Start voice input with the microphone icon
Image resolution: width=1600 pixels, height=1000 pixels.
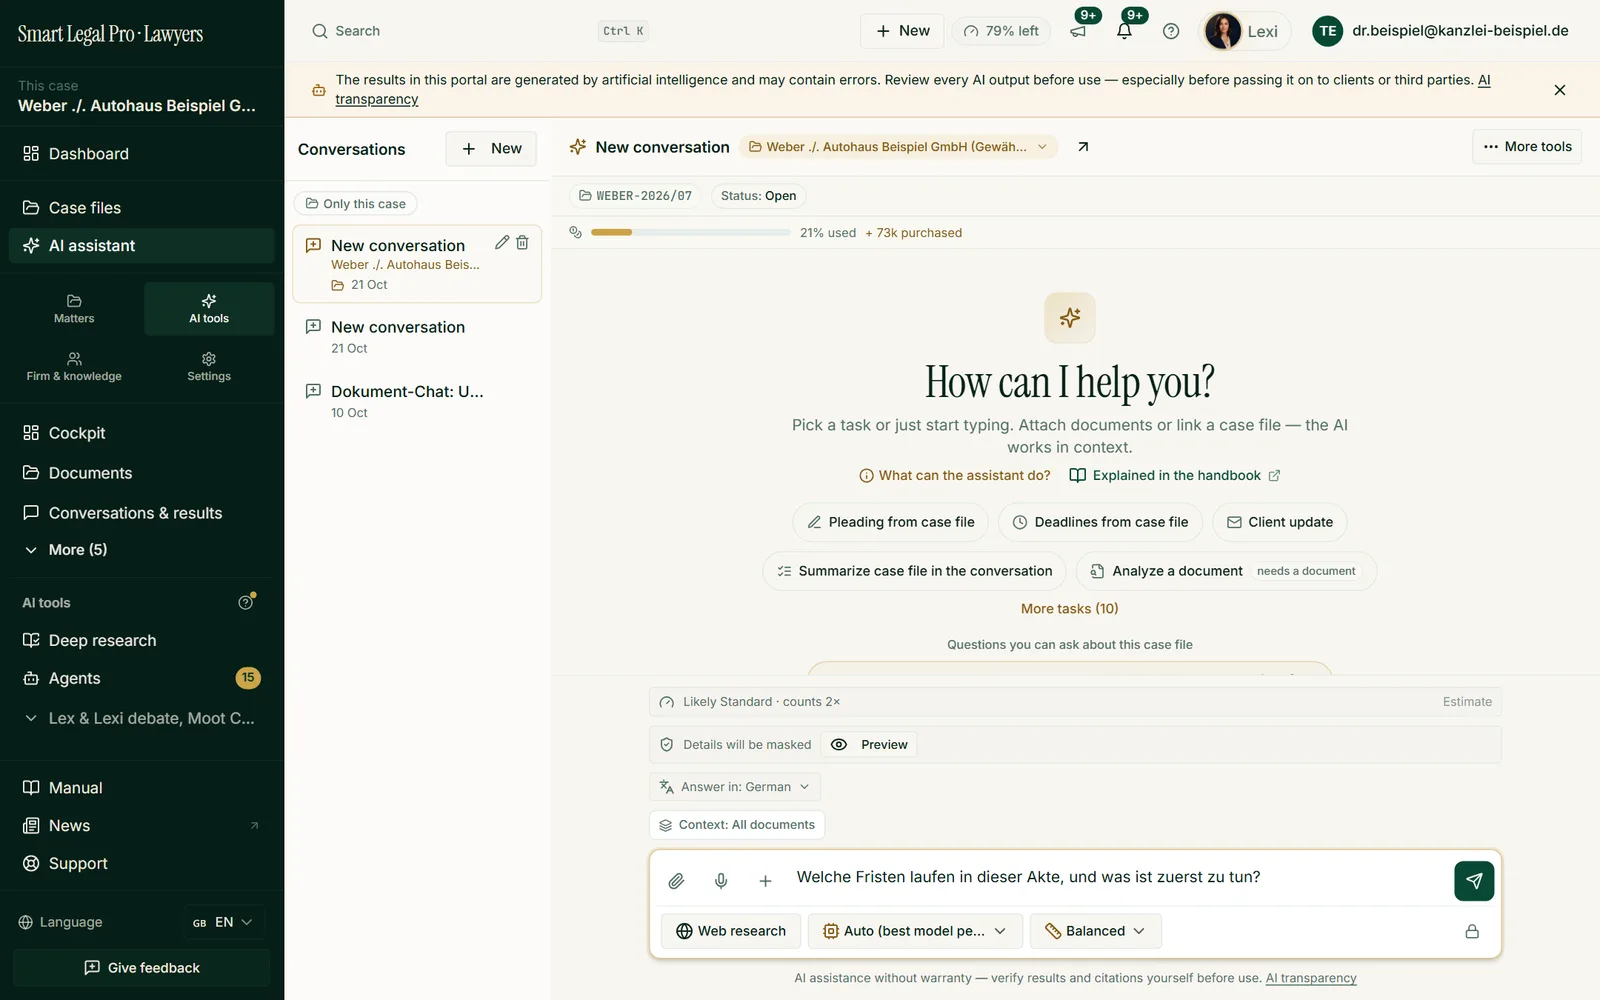coord(721,881)
